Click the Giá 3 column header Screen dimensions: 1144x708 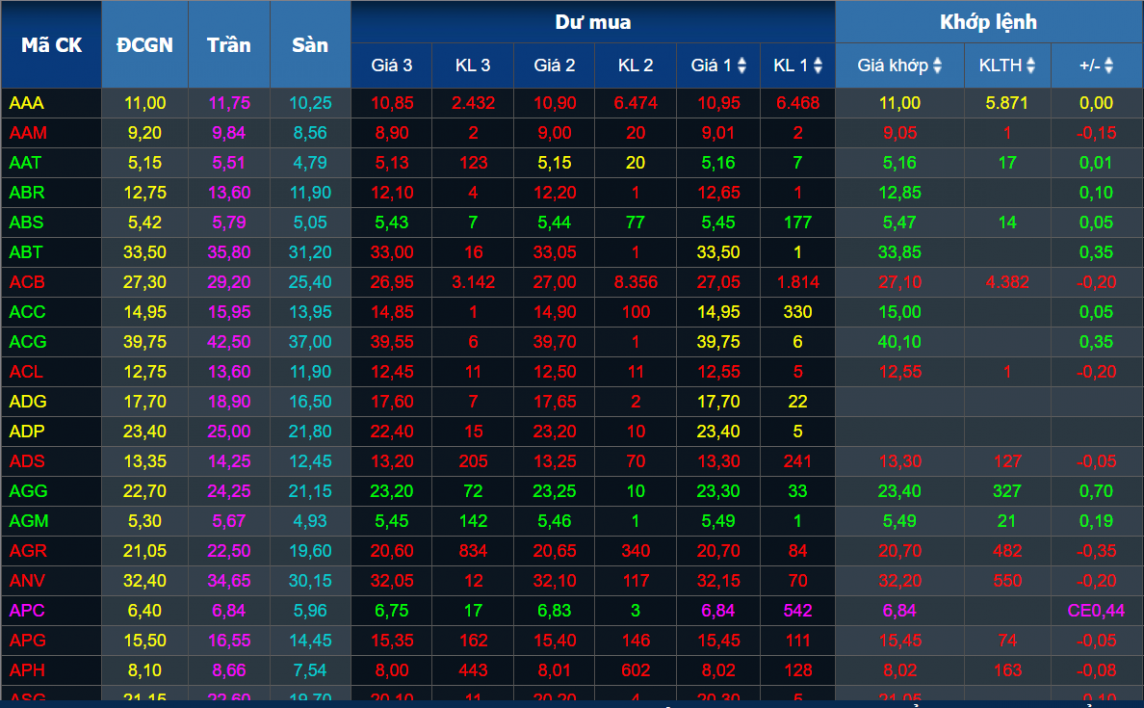tap(391, 66)
